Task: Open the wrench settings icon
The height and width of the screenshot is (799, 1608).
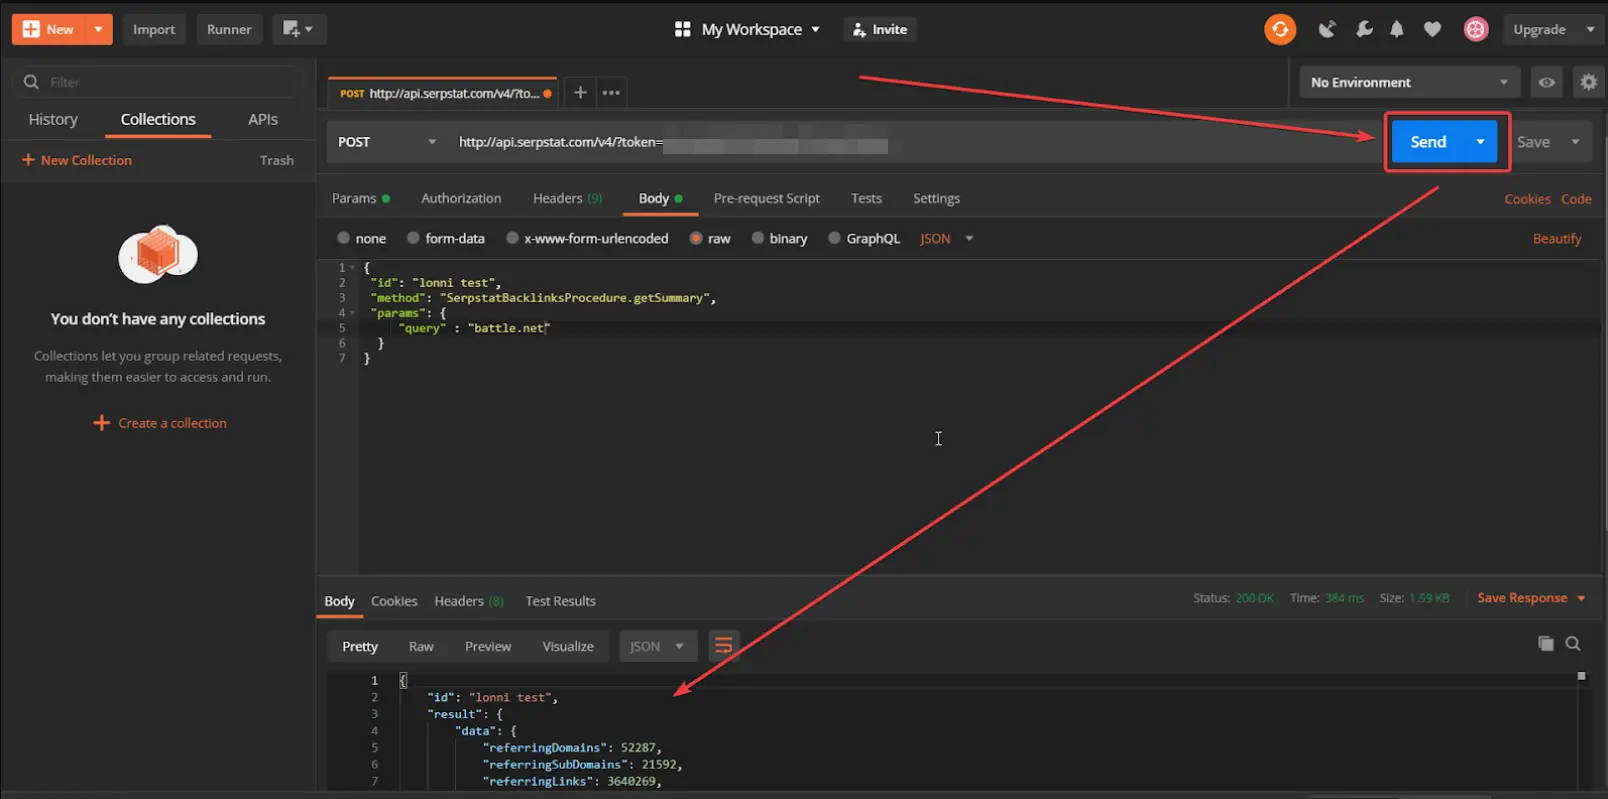Action: tap(1364, 29)
